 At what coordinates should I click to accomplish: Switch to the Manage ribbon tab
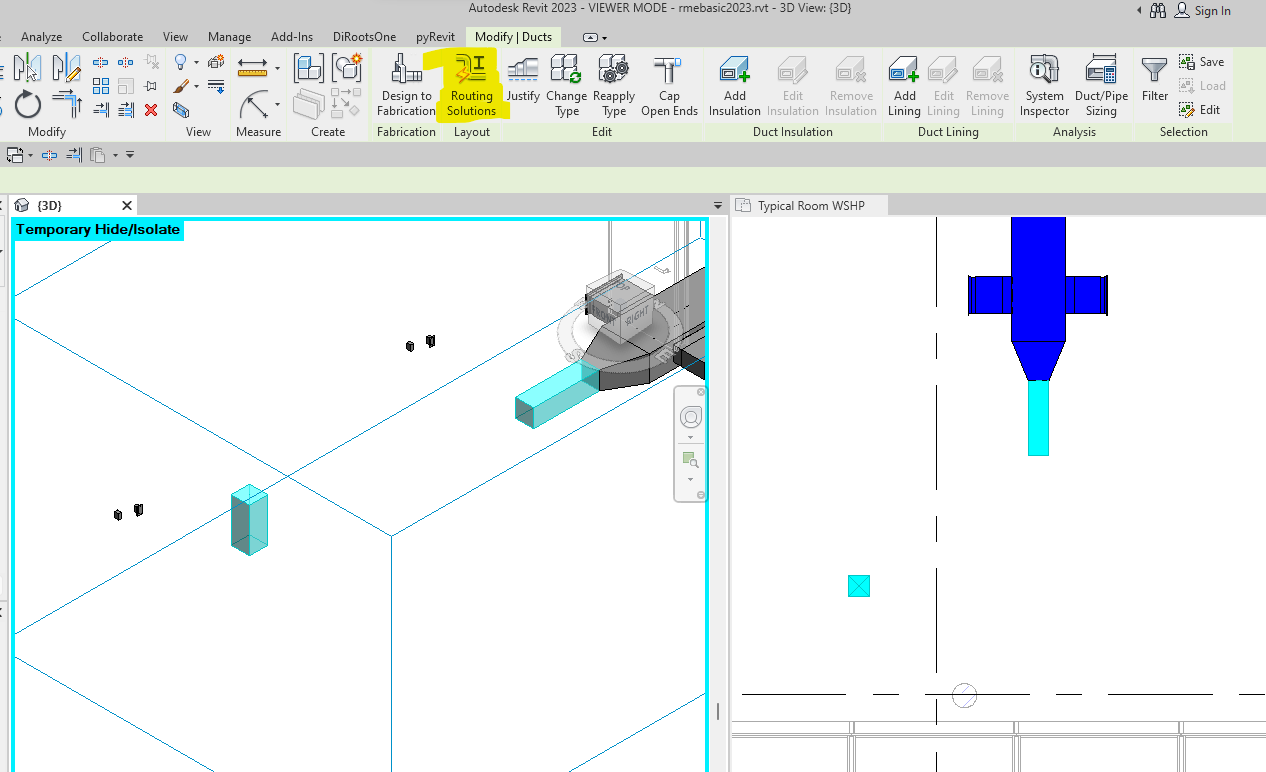229,36
